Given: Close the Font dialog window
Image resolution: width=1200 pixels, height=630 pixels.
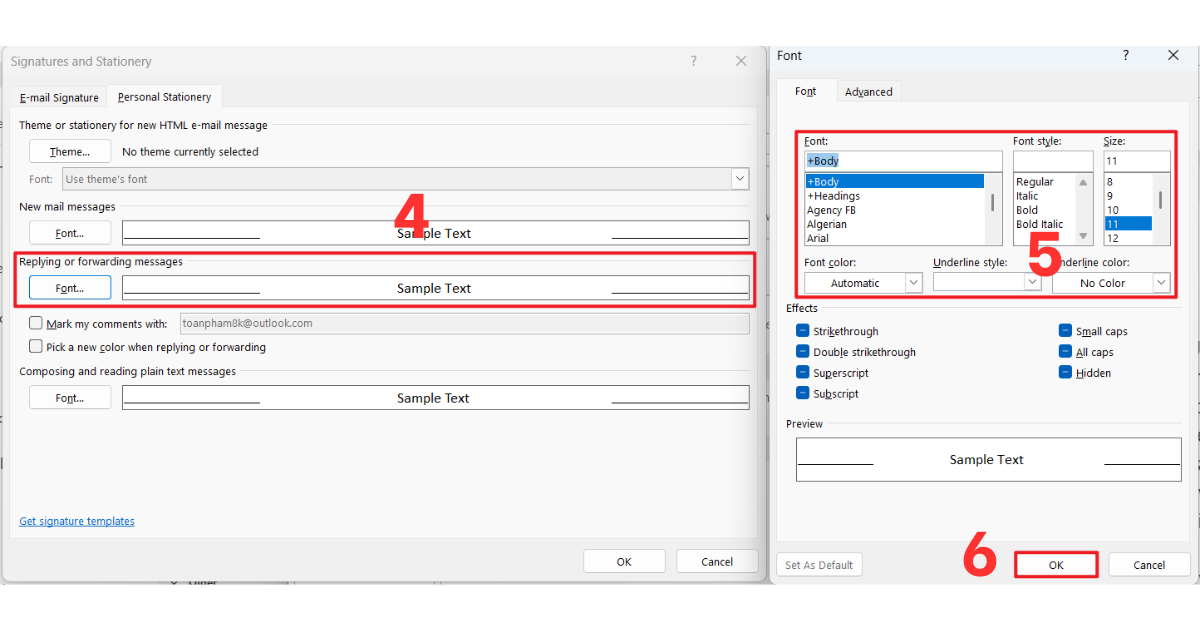Looking at the screenshot, I should click(x=1173, y=56).
